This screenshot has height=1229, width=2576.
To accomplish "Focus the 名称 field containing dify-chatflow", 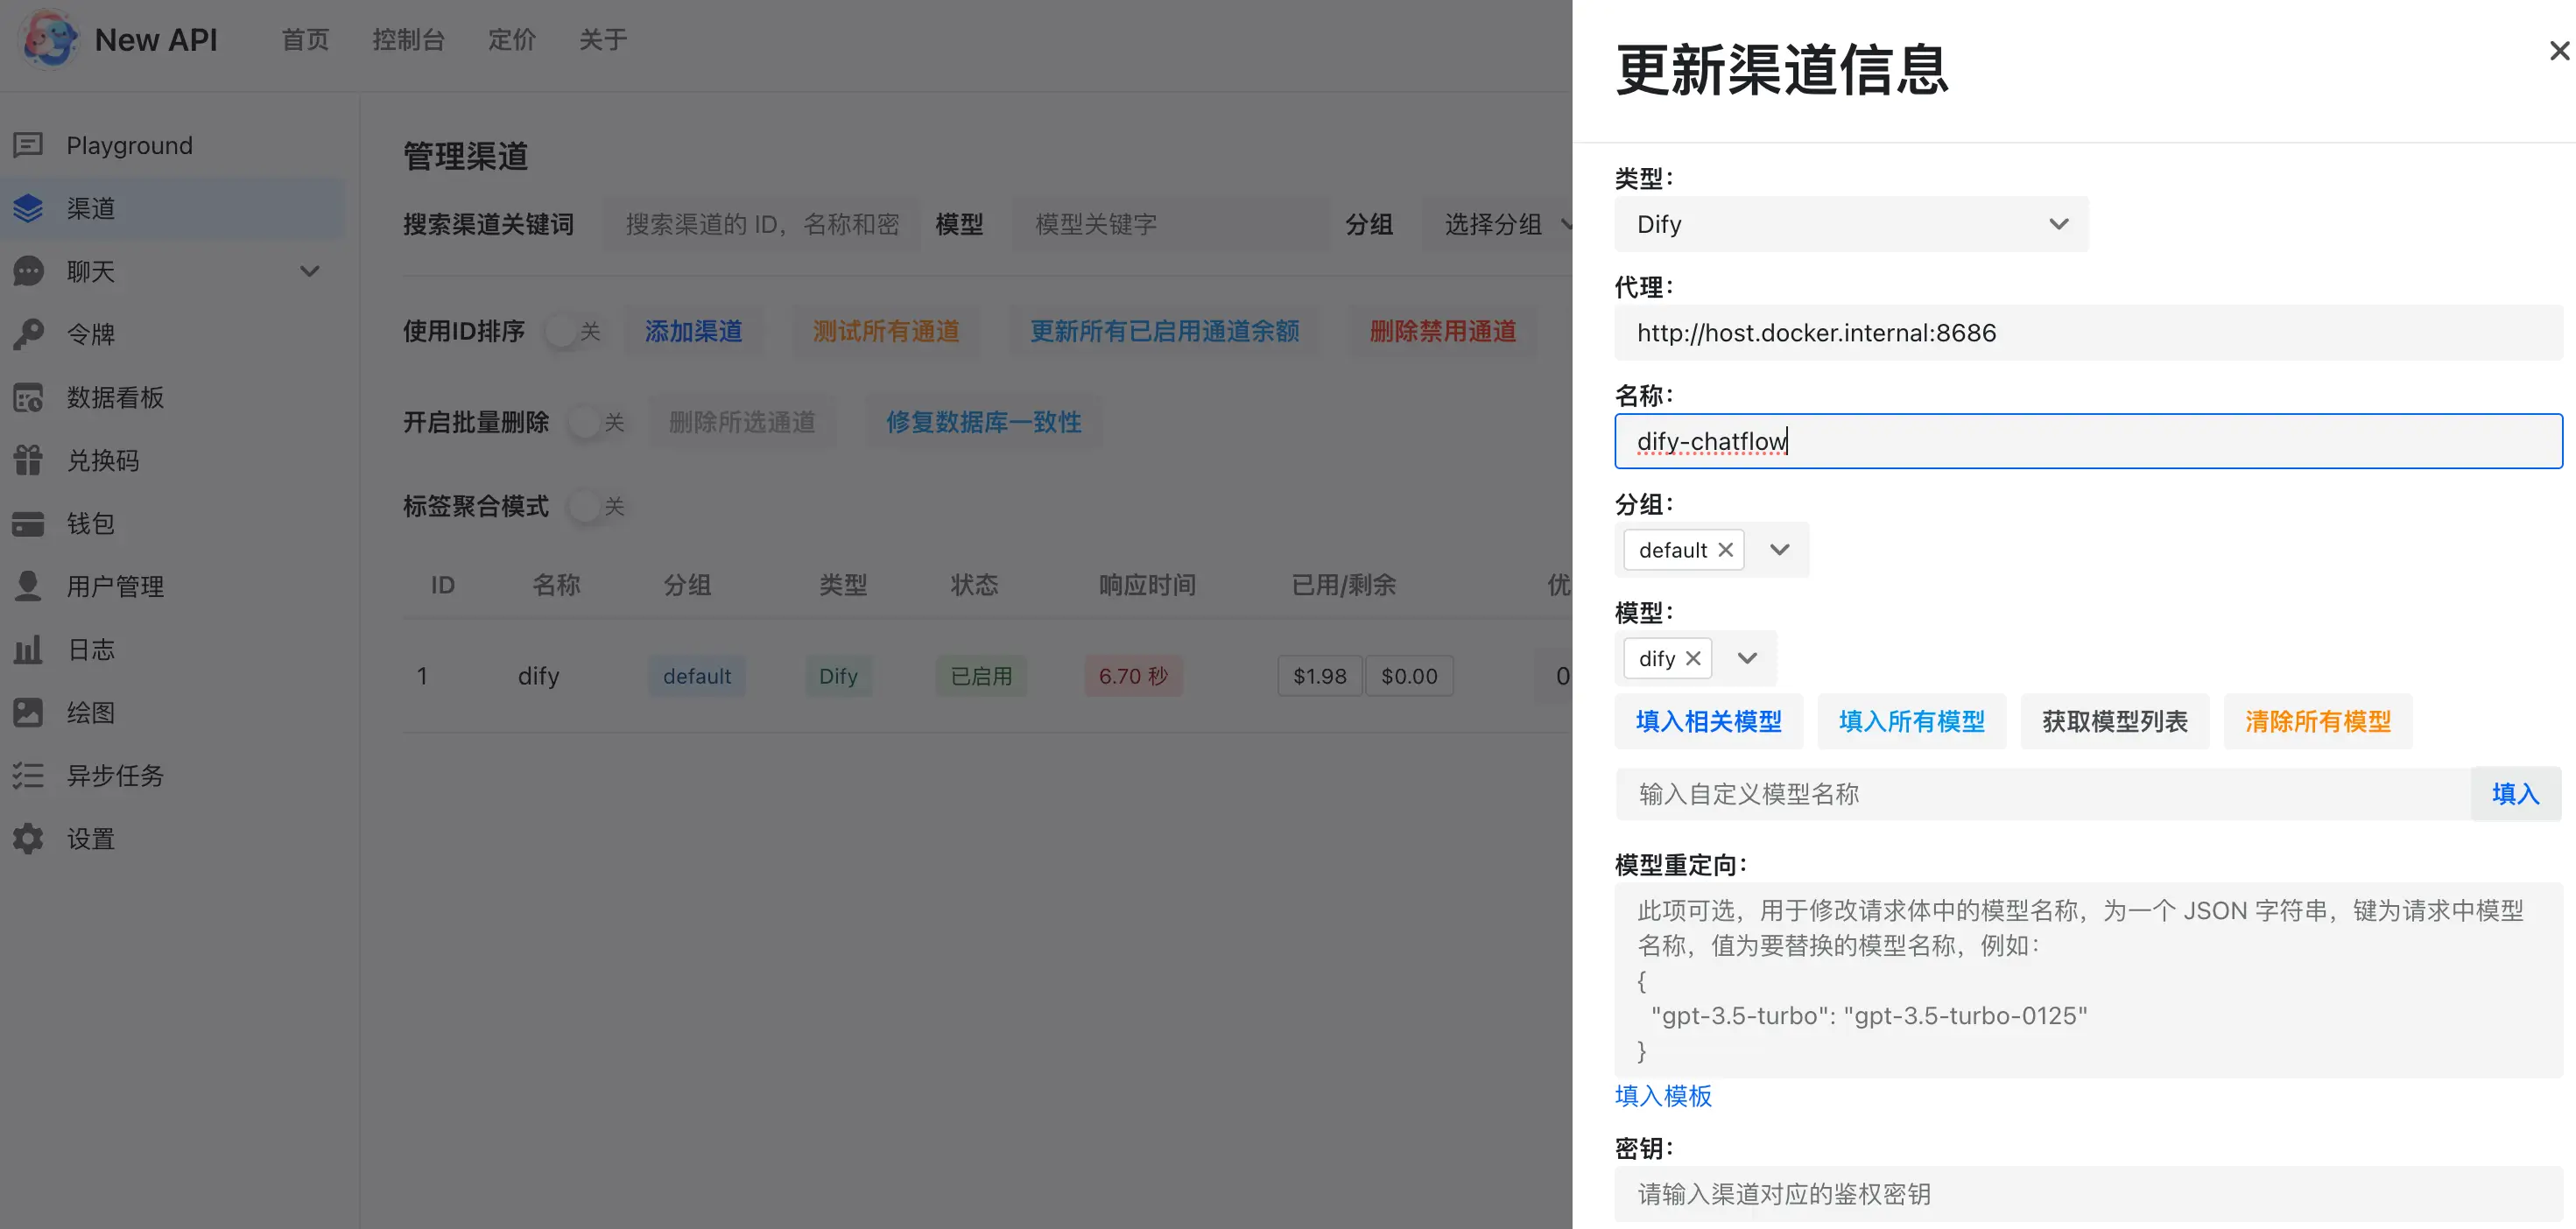I will [2088, 441].
